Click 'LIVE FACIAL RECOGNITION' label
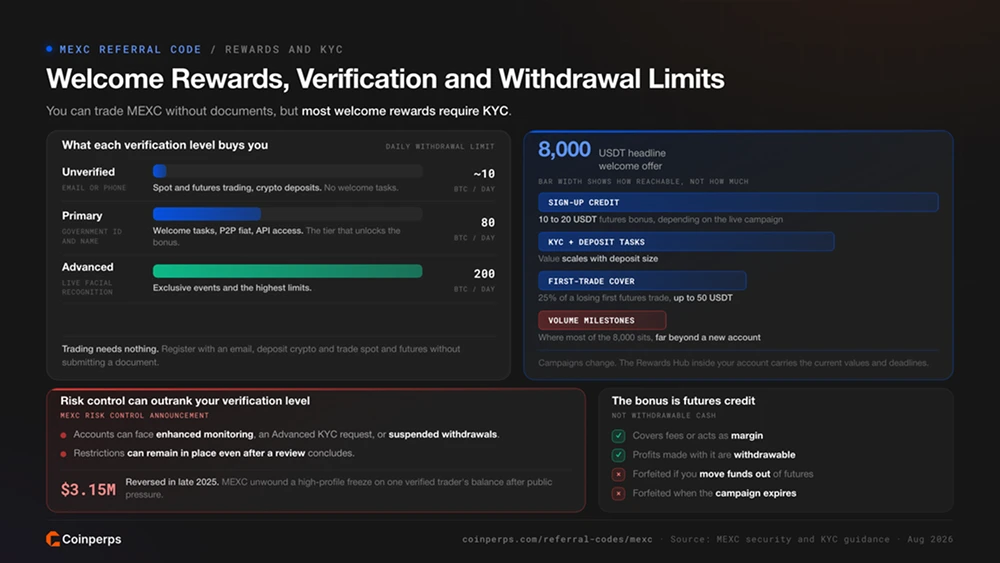 87,287
